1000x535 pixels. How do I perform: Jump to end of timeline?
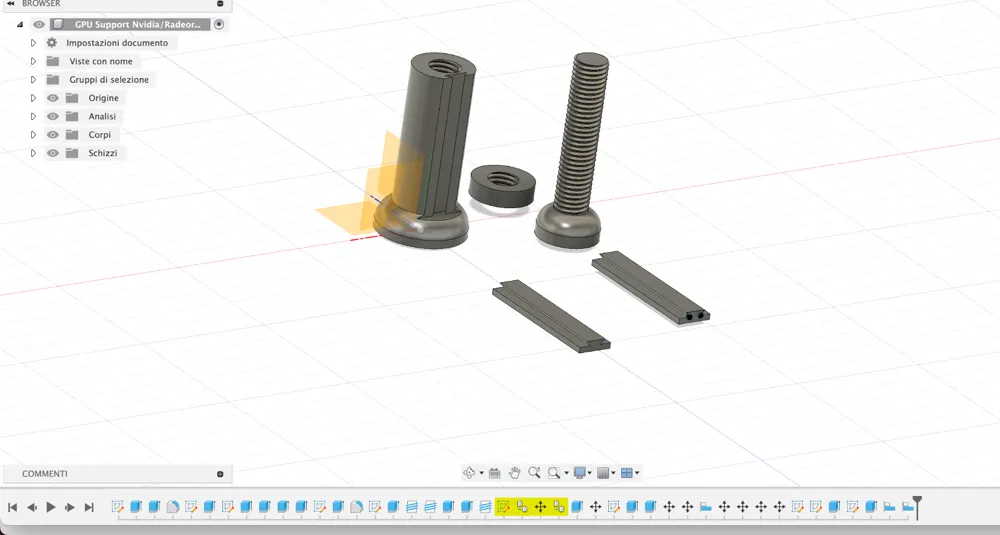click(89, 507)
